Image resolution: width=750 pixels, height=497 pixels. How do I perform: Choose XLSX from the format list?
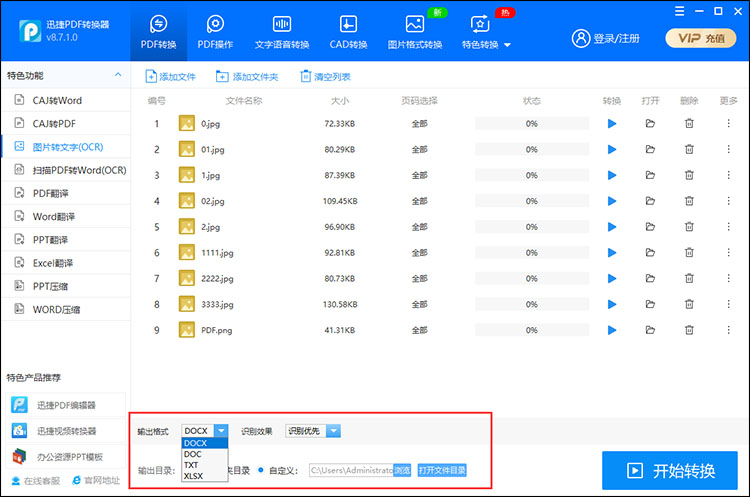[205, 476]
